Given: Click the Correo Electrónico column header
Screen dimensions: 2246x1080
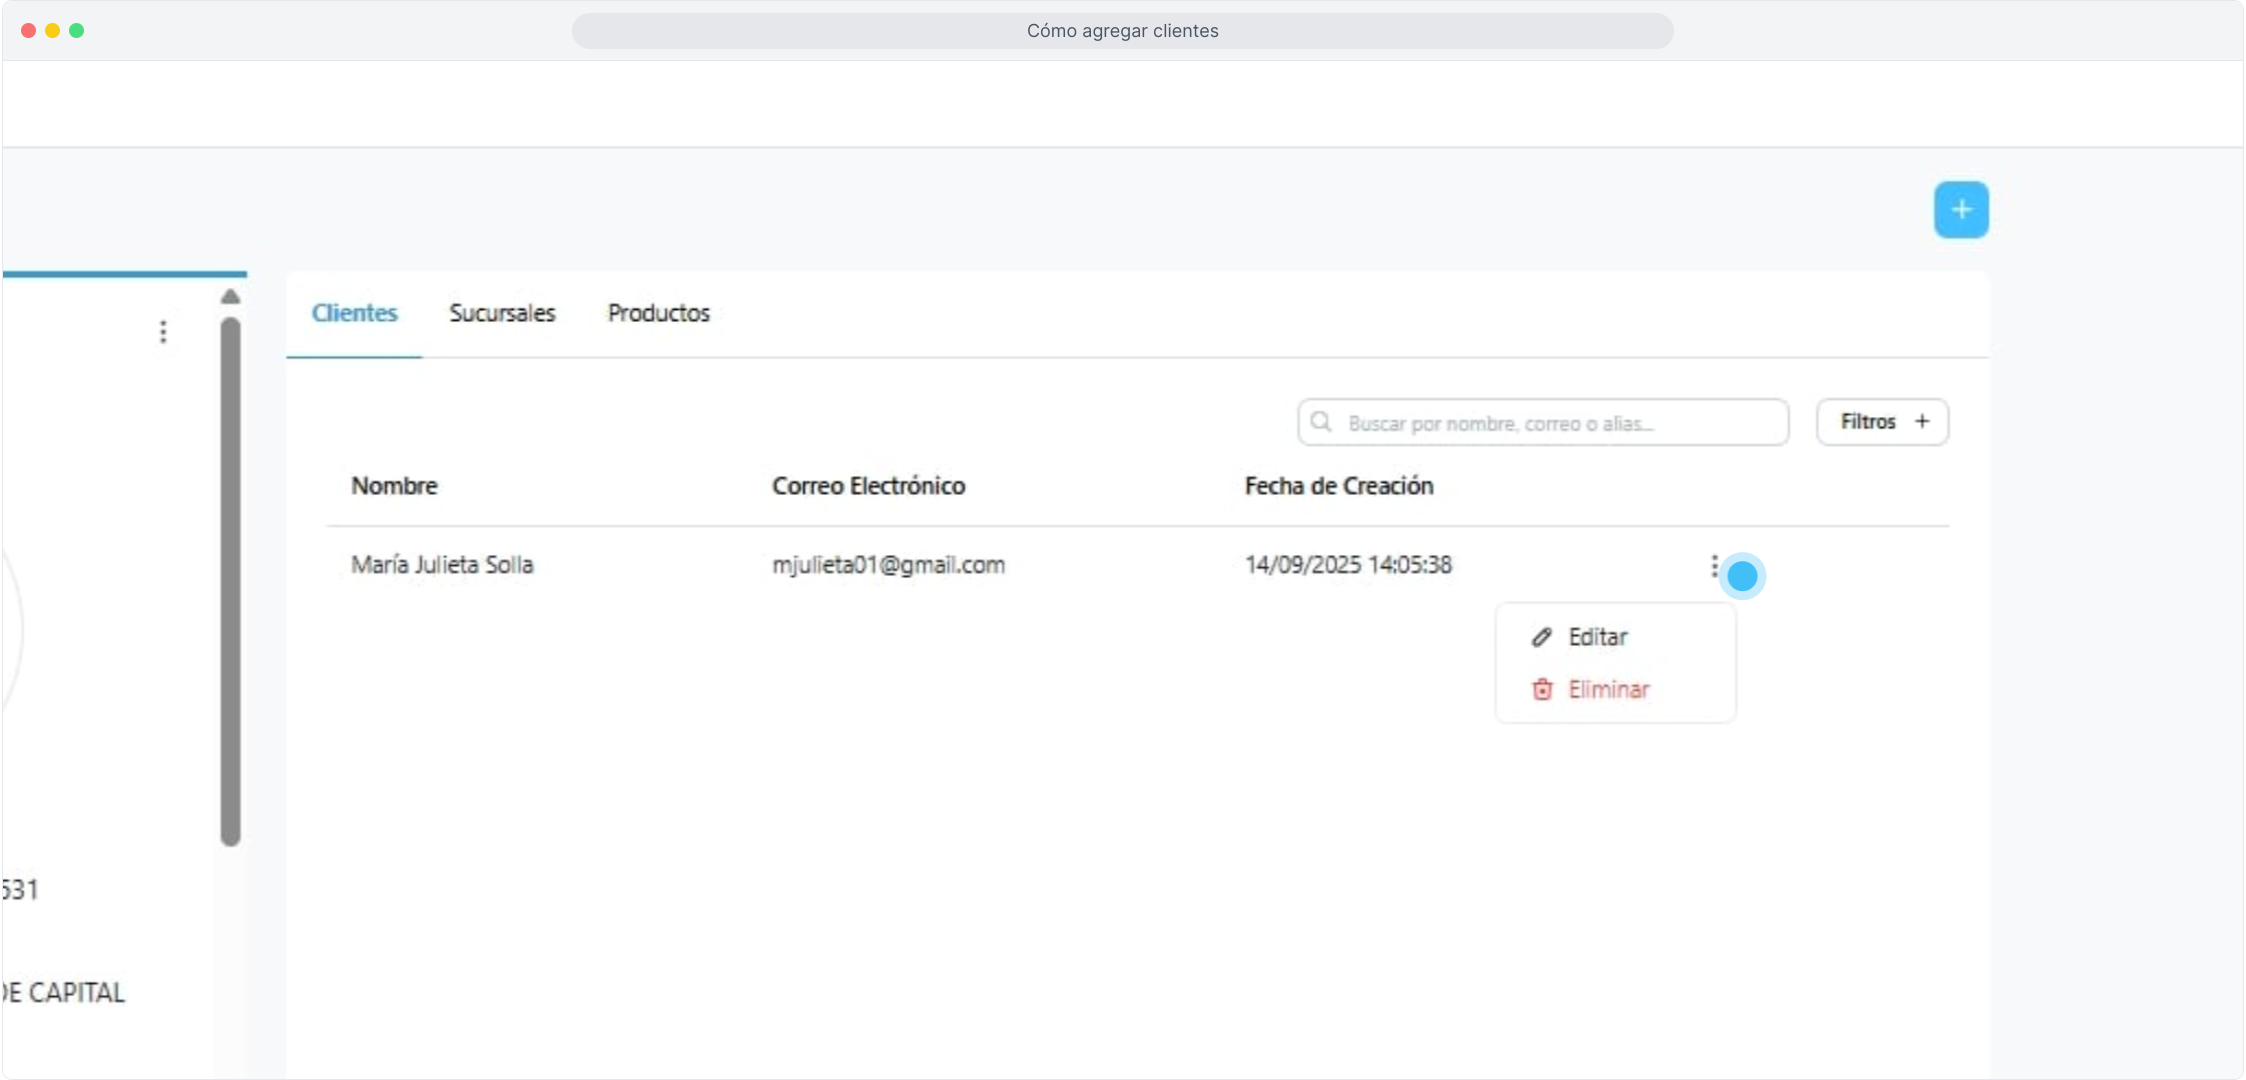Looking at the screenshot, I should (868, 486).
